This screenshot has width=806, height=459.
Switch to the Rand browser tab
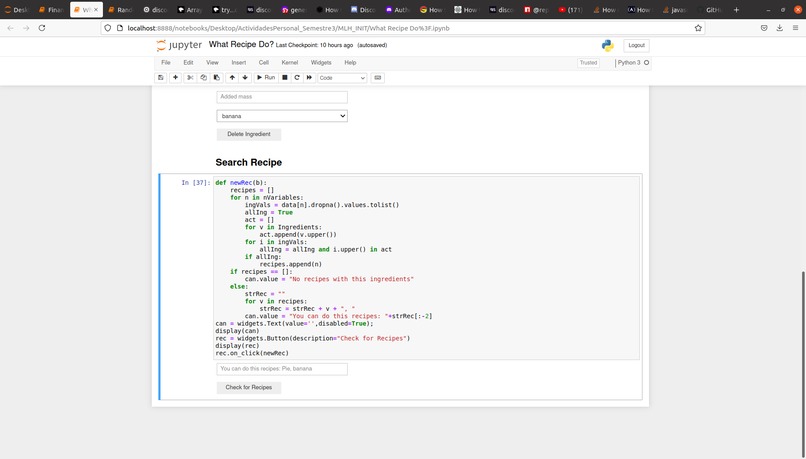tap(121, 10)
